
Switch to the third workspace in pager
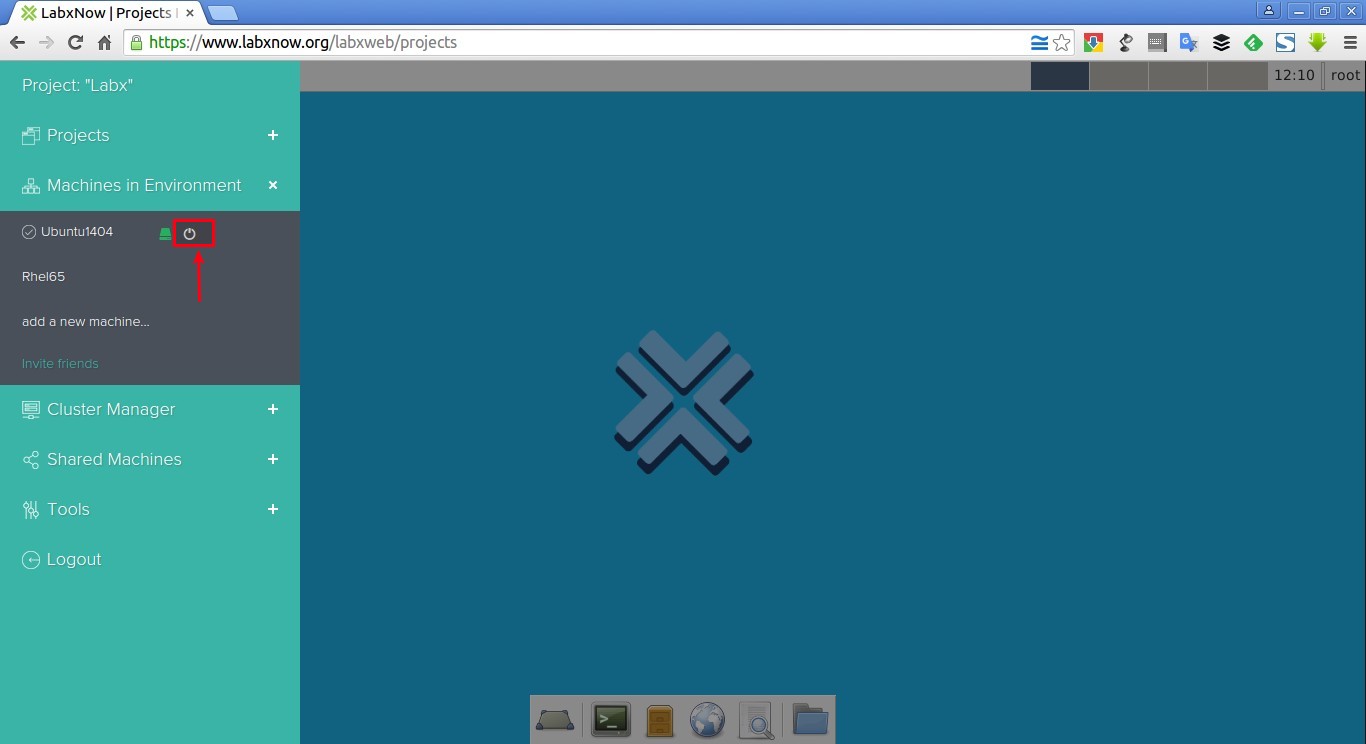(1178, 75)
